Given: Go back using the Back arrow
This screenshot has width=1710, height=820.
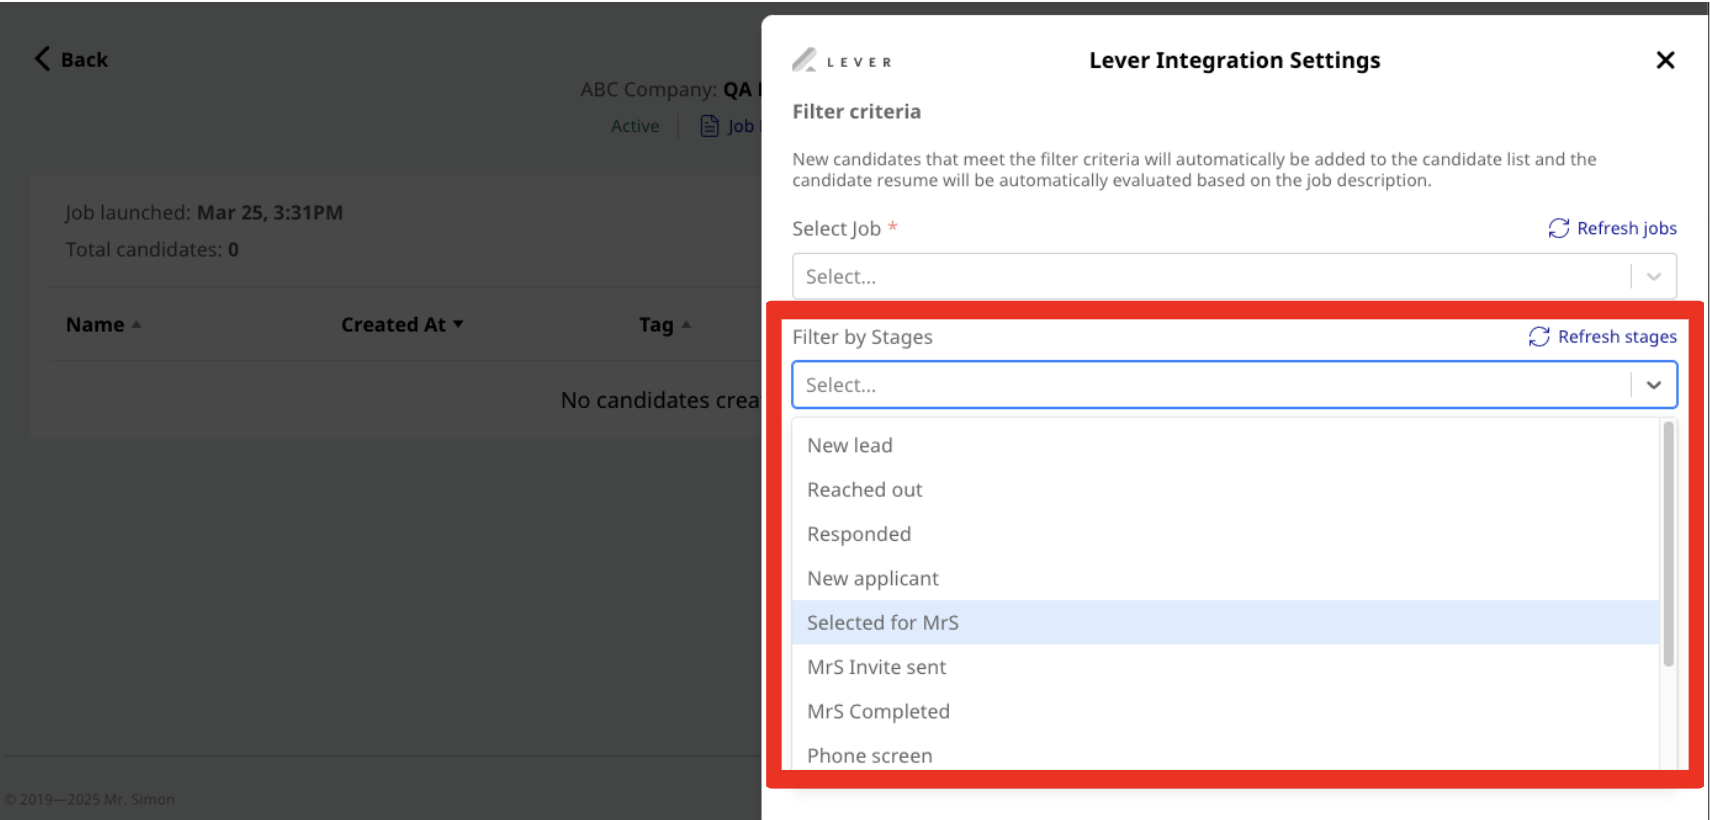Looking at the screenshot, I should click(x=42, y=59).
